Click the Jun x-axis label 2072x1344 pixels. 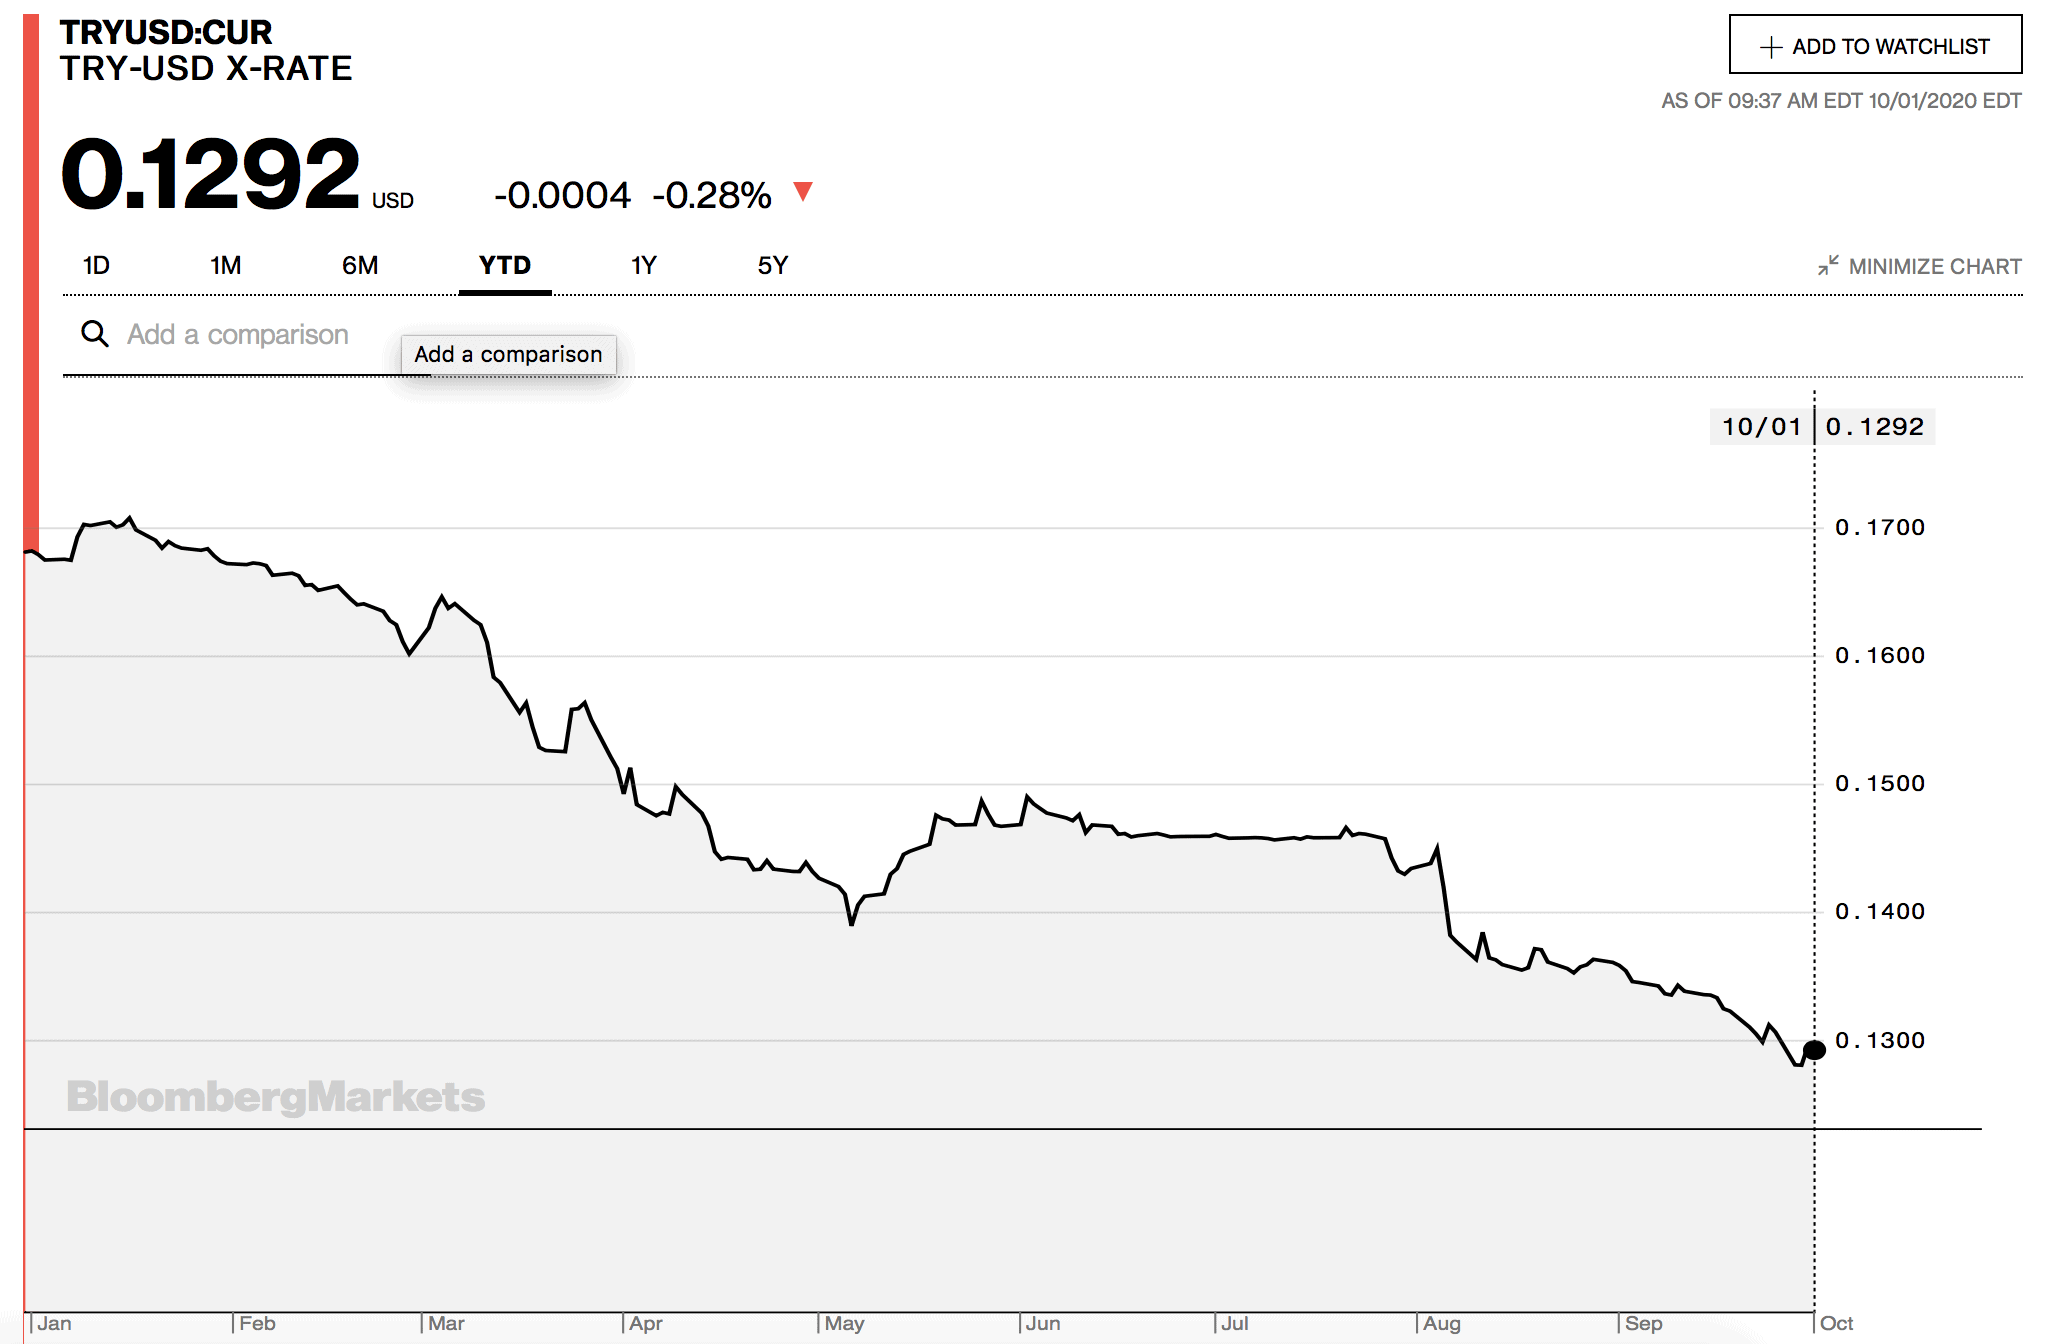tap(1043, 1323)
